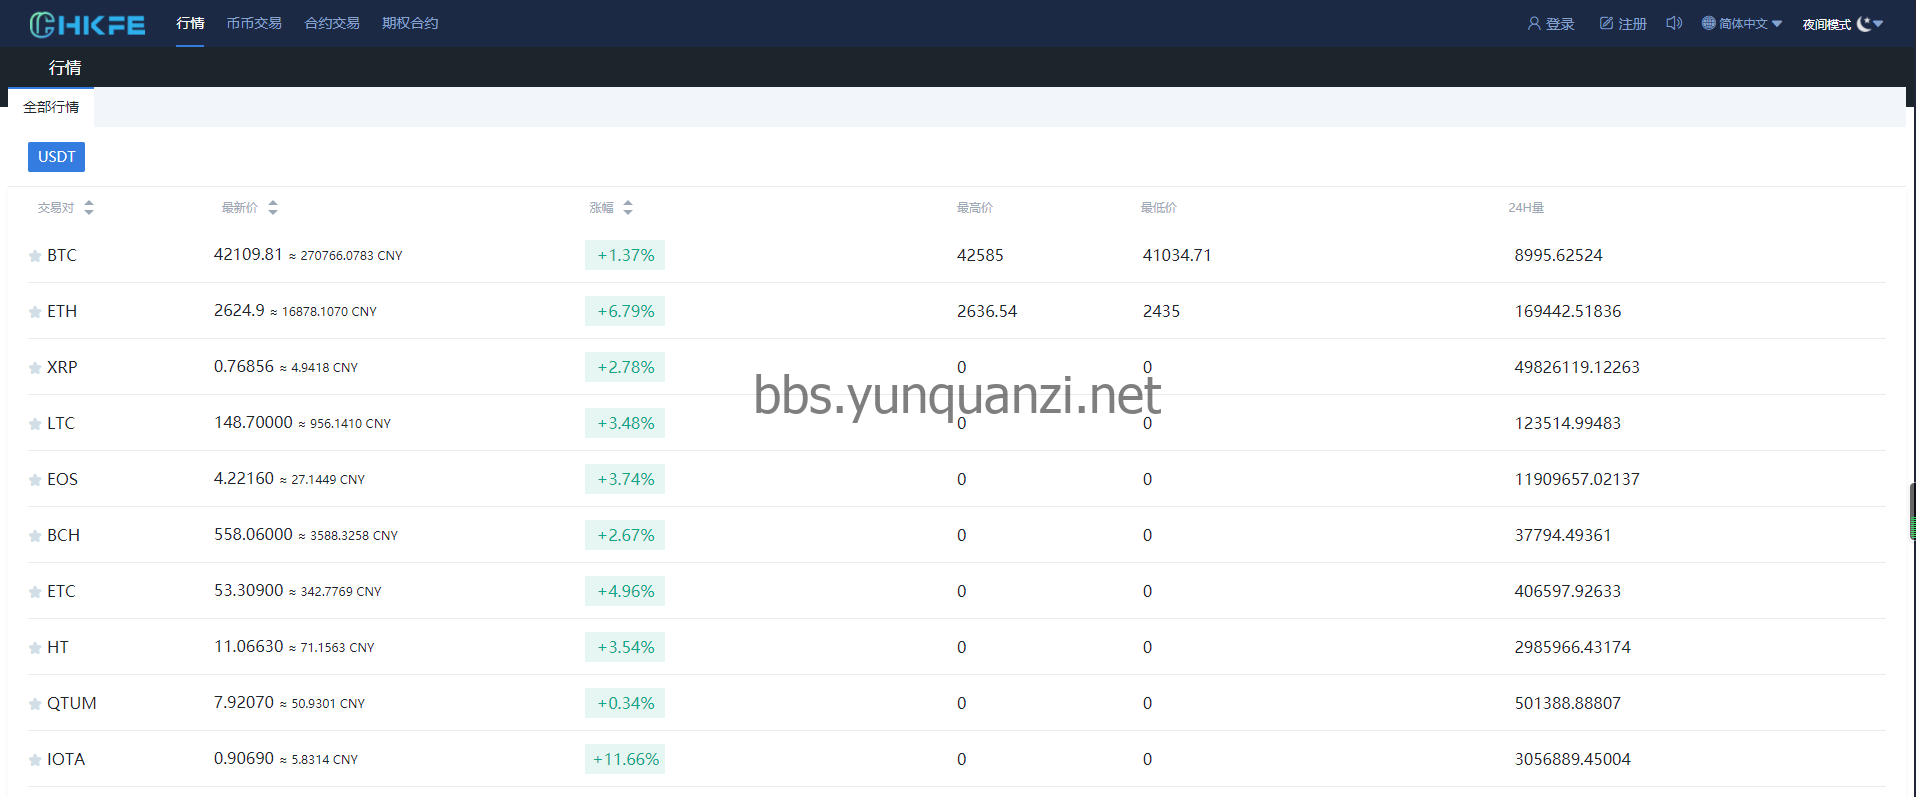Image resolution: width=1916 pixels, height=797 pixels.
Task: Toggle night mode in header
Action: [x=1842, y=24]
